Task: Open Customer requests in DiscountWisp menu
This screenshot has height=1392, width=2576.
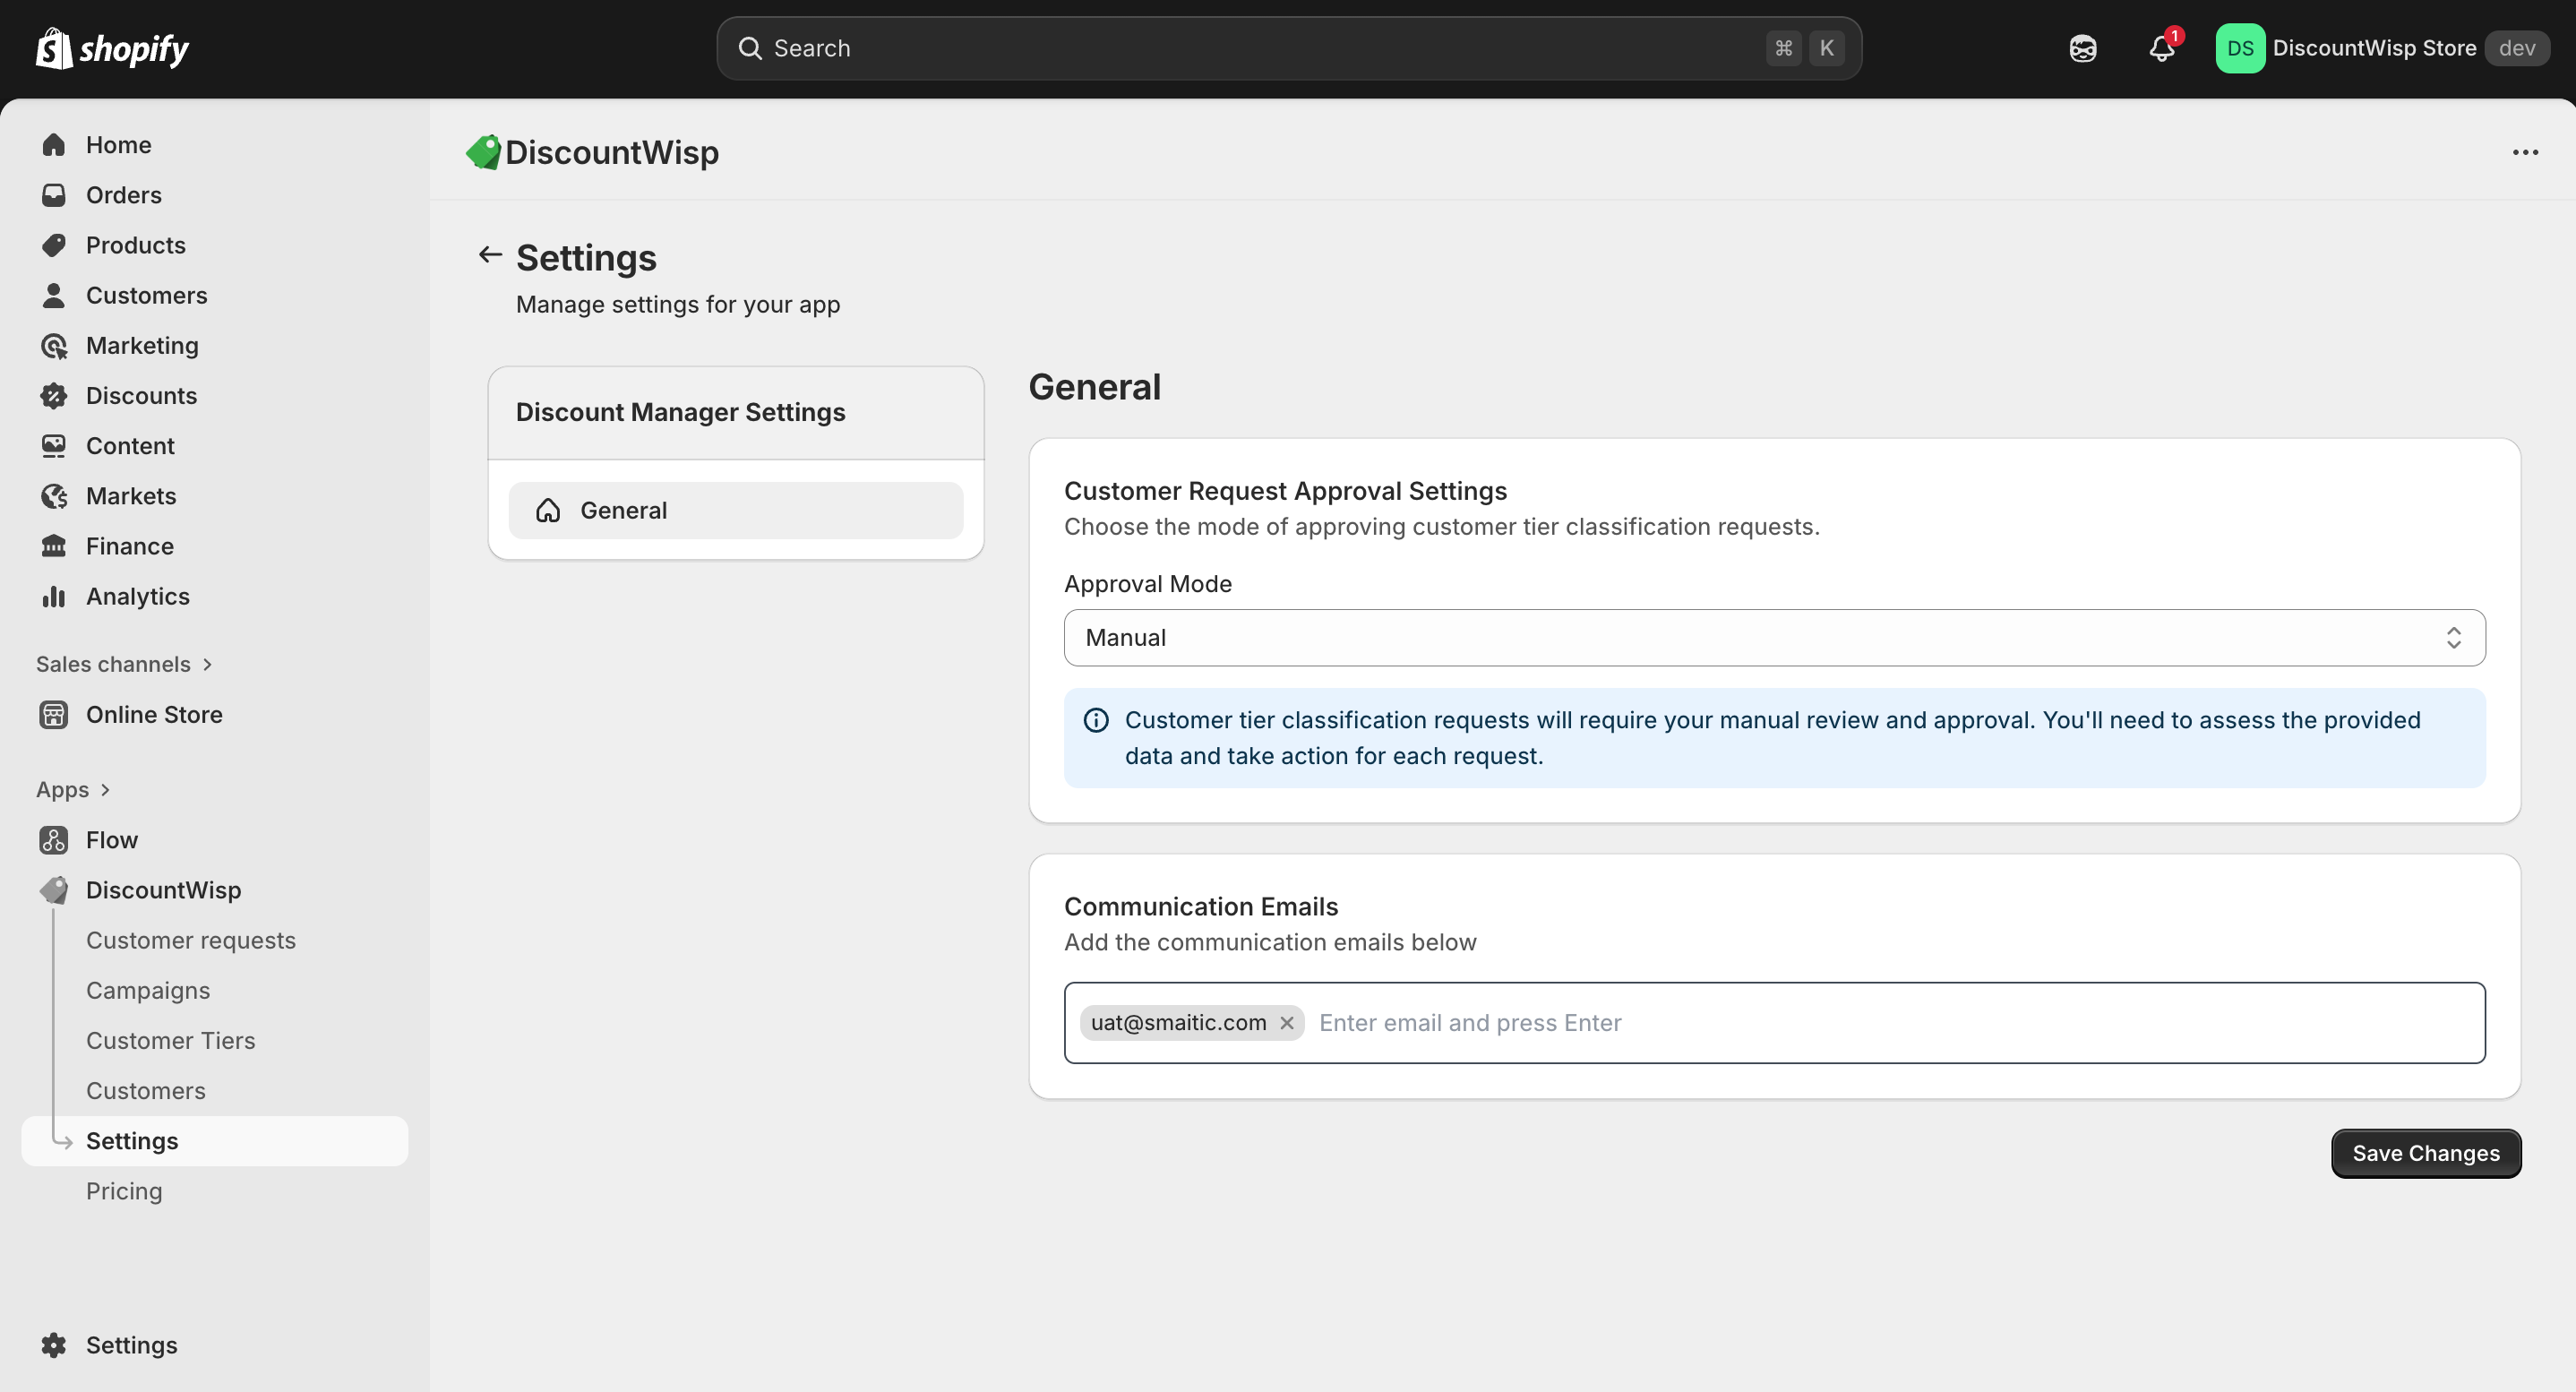Action: click(x=190, y=940)
